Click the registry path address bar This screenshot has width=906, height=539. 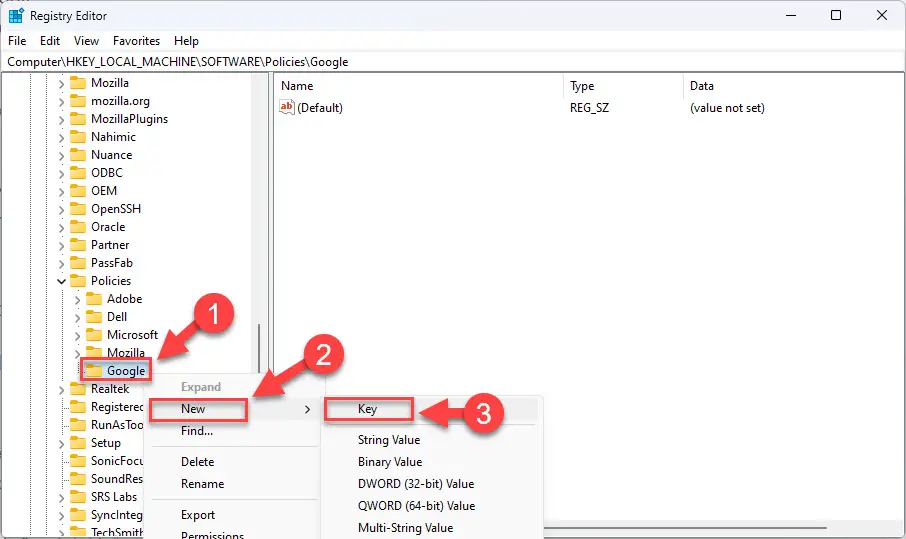(x=453, y=62)
